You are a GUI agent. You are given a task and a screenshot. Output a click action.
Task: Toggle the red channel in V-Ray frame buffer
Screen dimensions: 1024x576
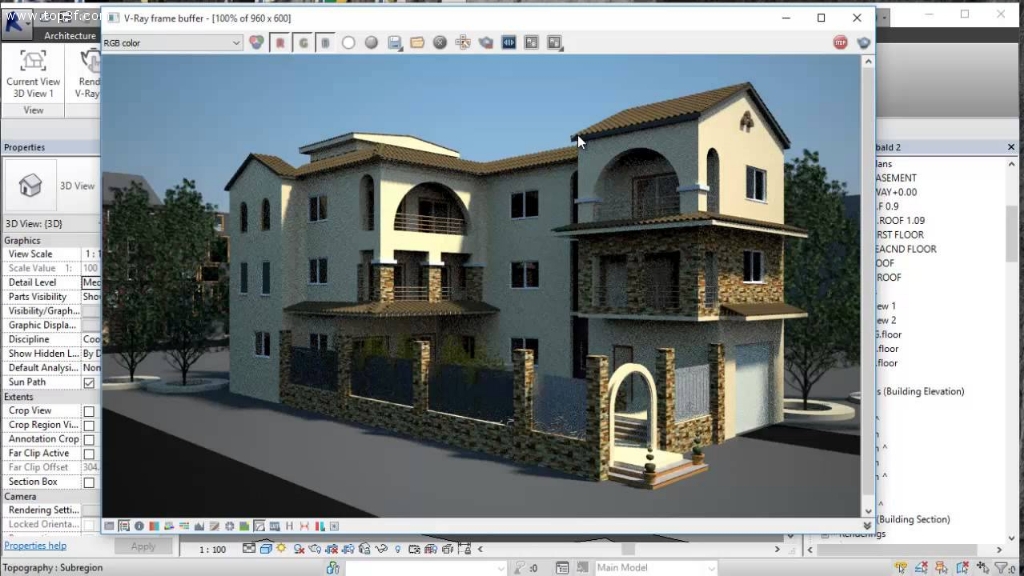[280, 43]
